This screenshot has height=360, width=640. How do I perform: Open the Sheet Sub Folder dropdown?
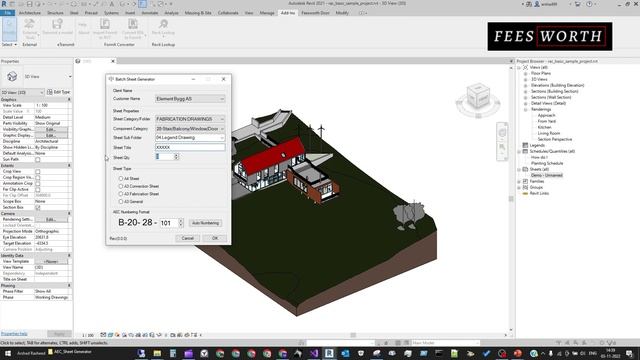coord(190,138)
